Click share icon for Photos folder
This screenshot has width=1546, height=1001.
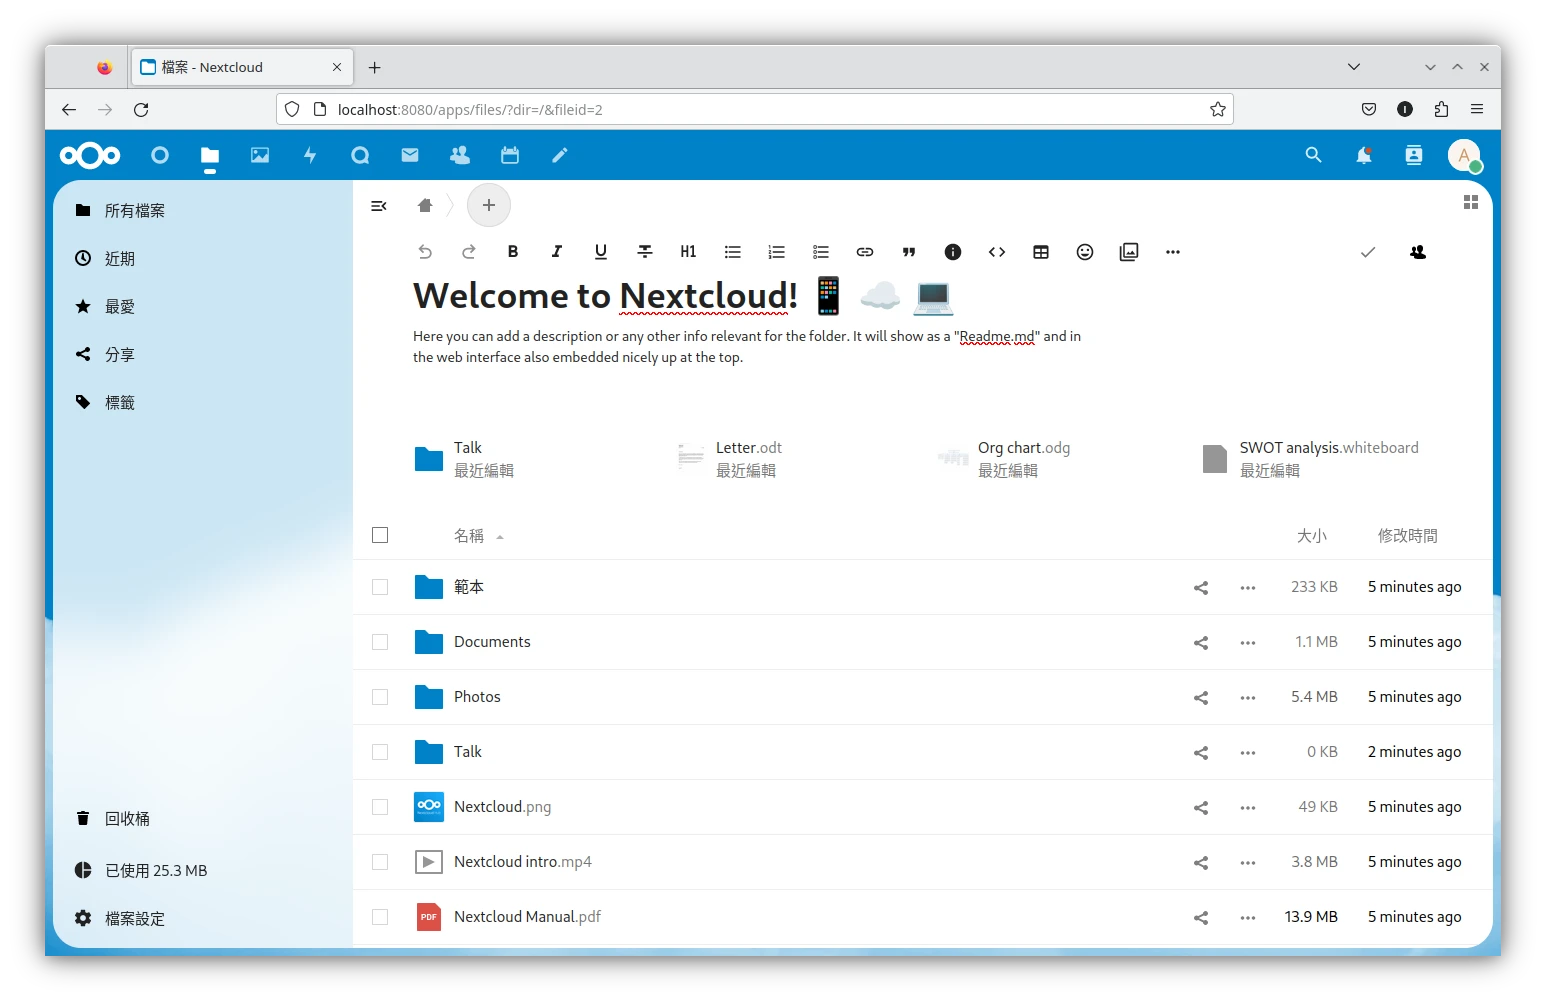tap(1201, 697)
